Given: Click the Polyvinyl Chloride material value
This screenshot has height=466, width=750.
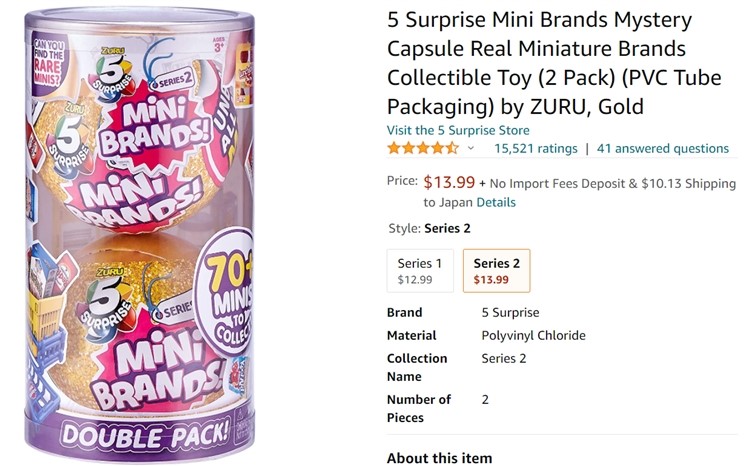Looking at the screenshot, I should coord(533,335).
